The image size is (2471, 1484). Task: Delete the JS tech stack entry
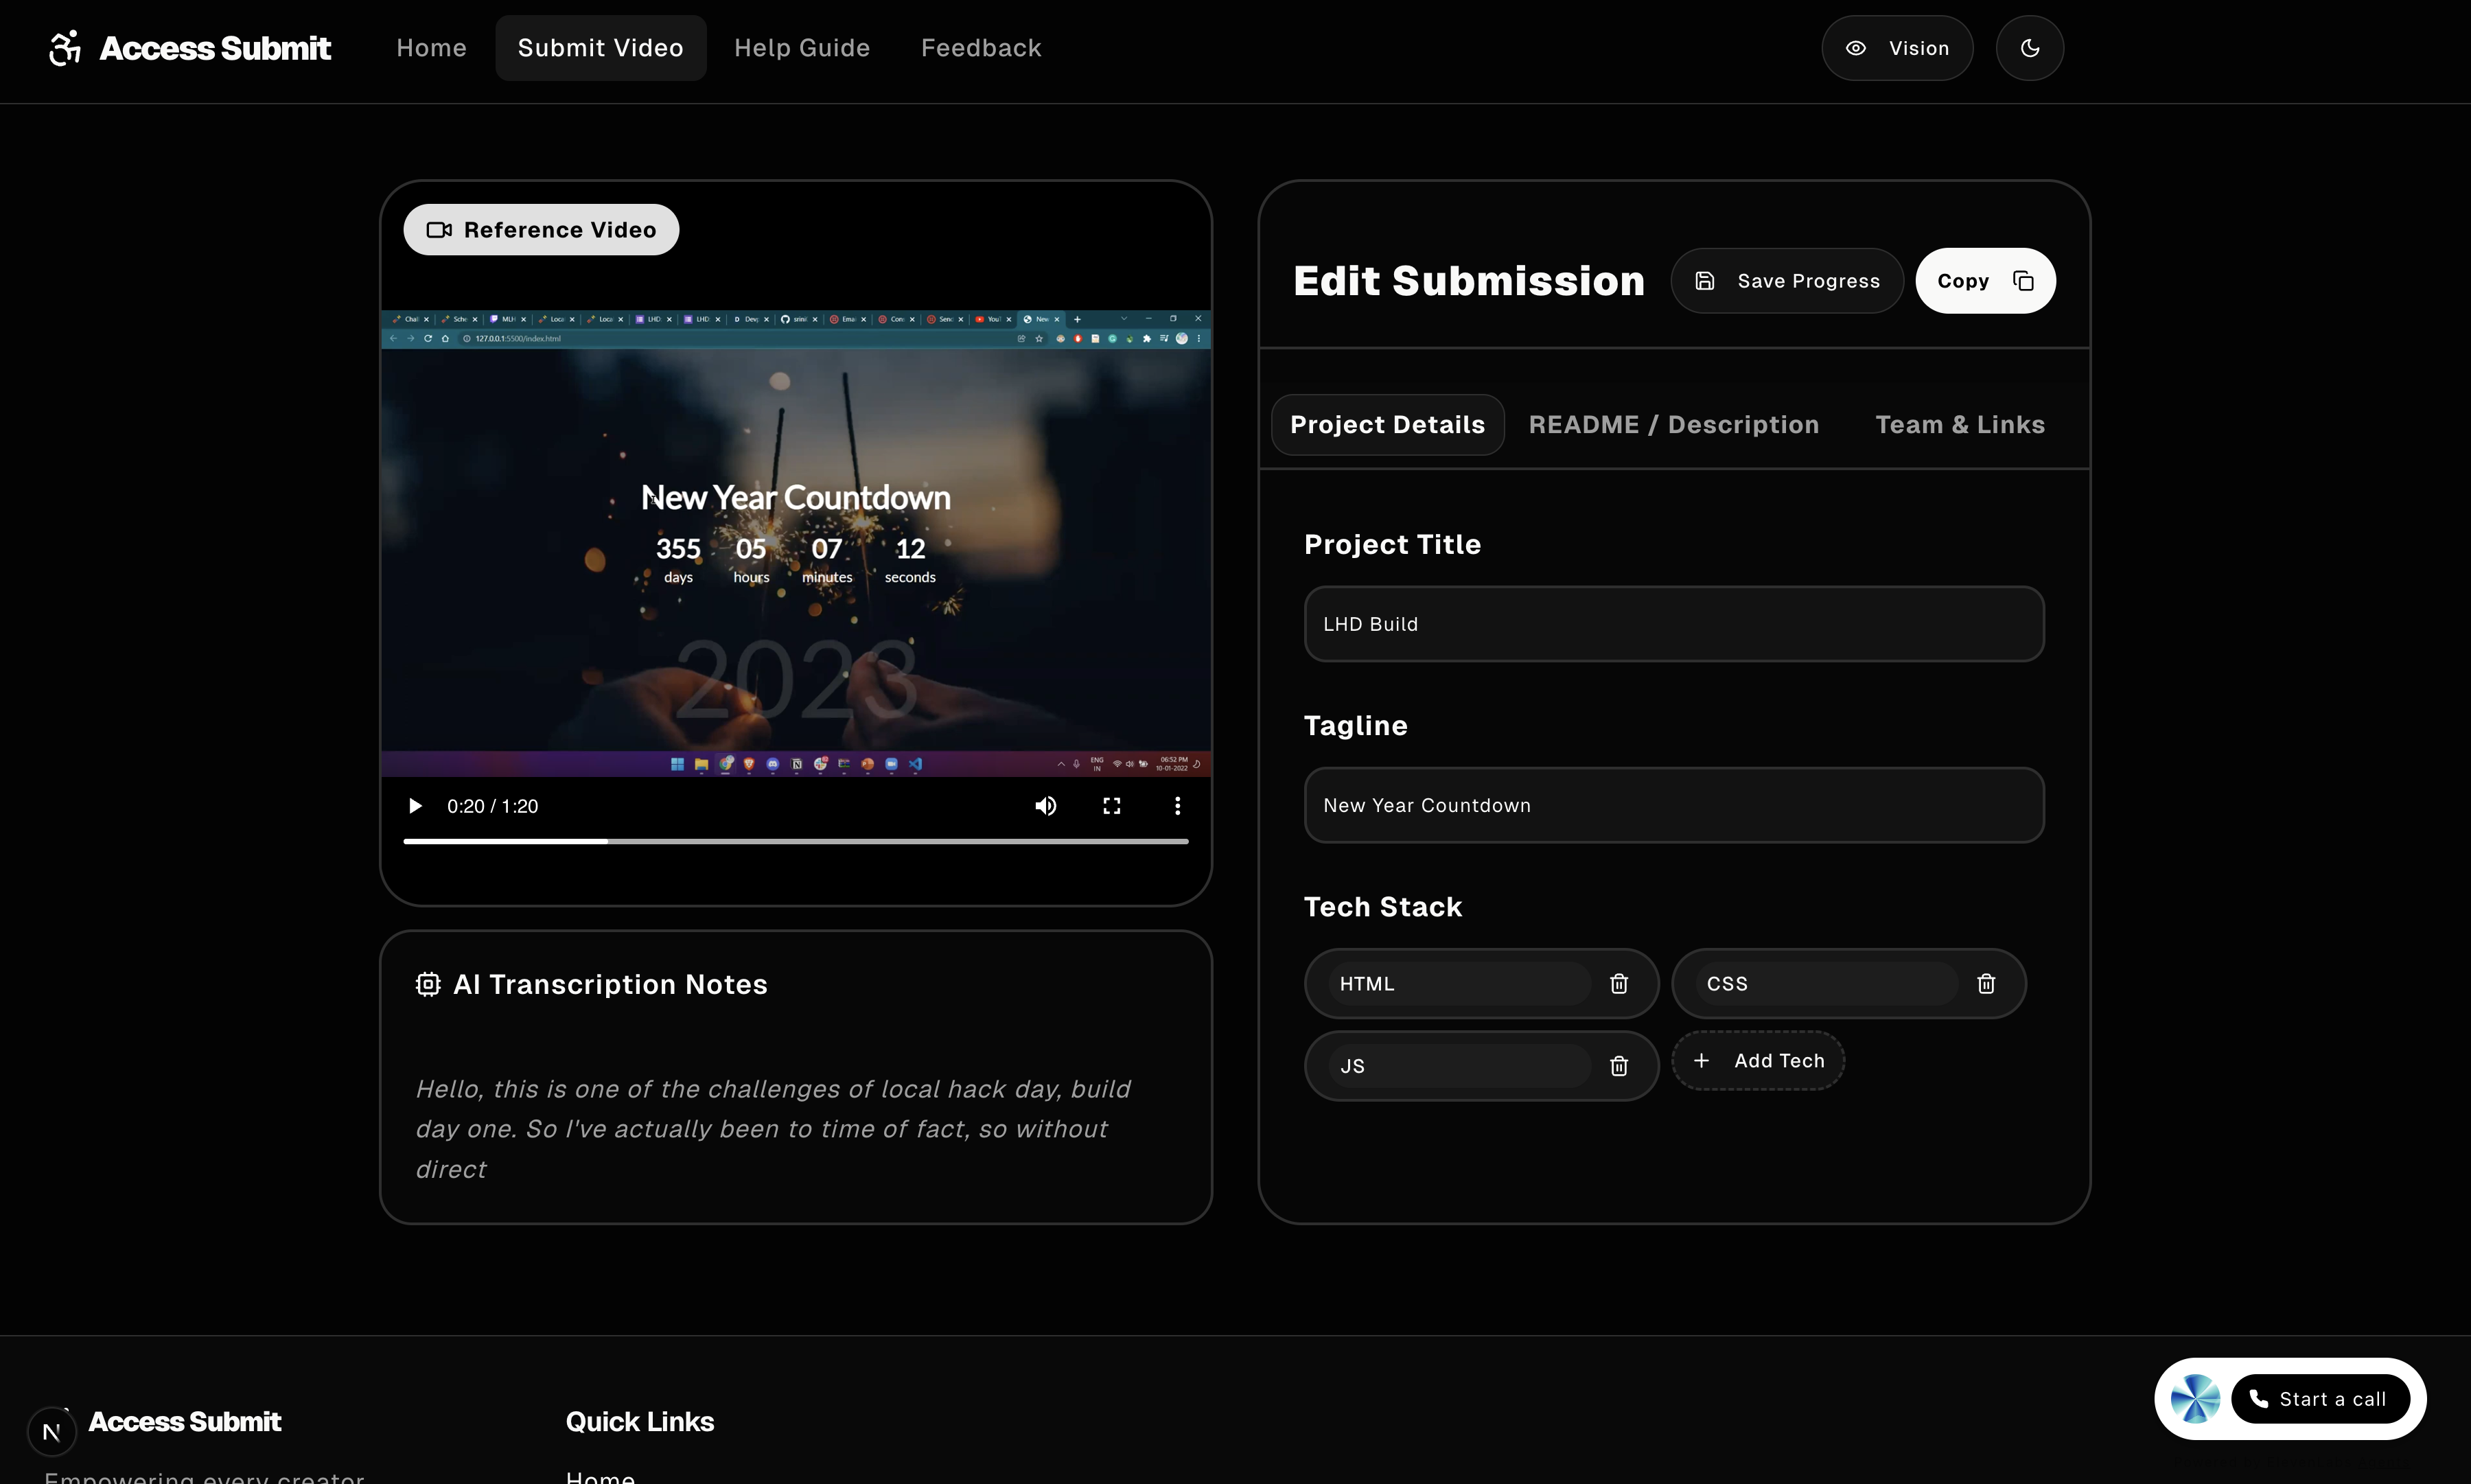pos(1618,1066)
